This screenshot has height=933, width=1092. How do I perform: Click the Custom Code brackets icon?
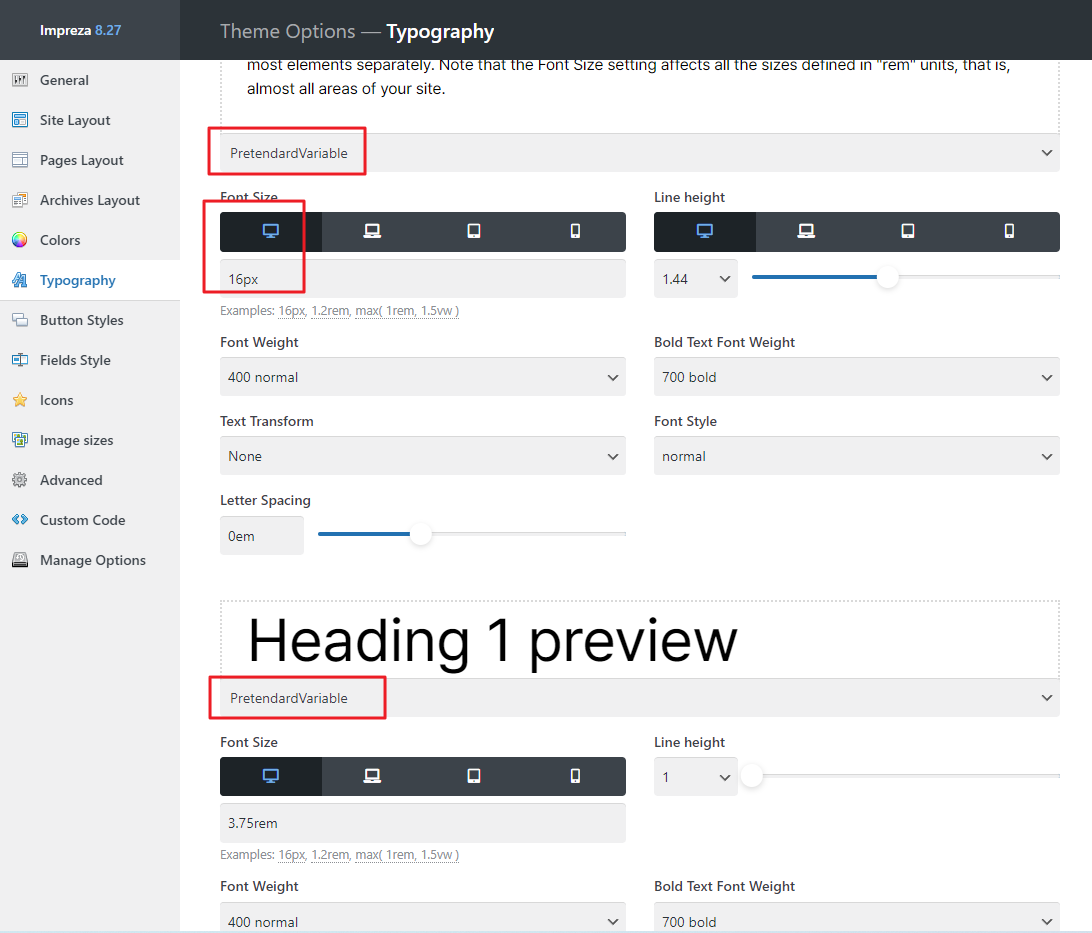20,520
